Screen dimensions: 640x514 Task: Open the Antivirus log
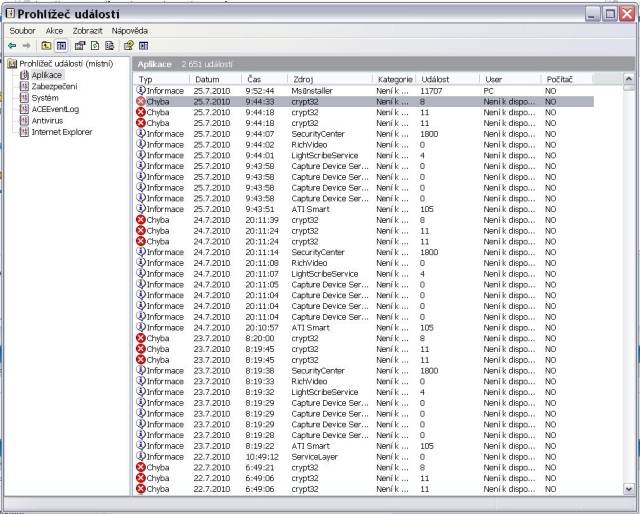(47, 121)
